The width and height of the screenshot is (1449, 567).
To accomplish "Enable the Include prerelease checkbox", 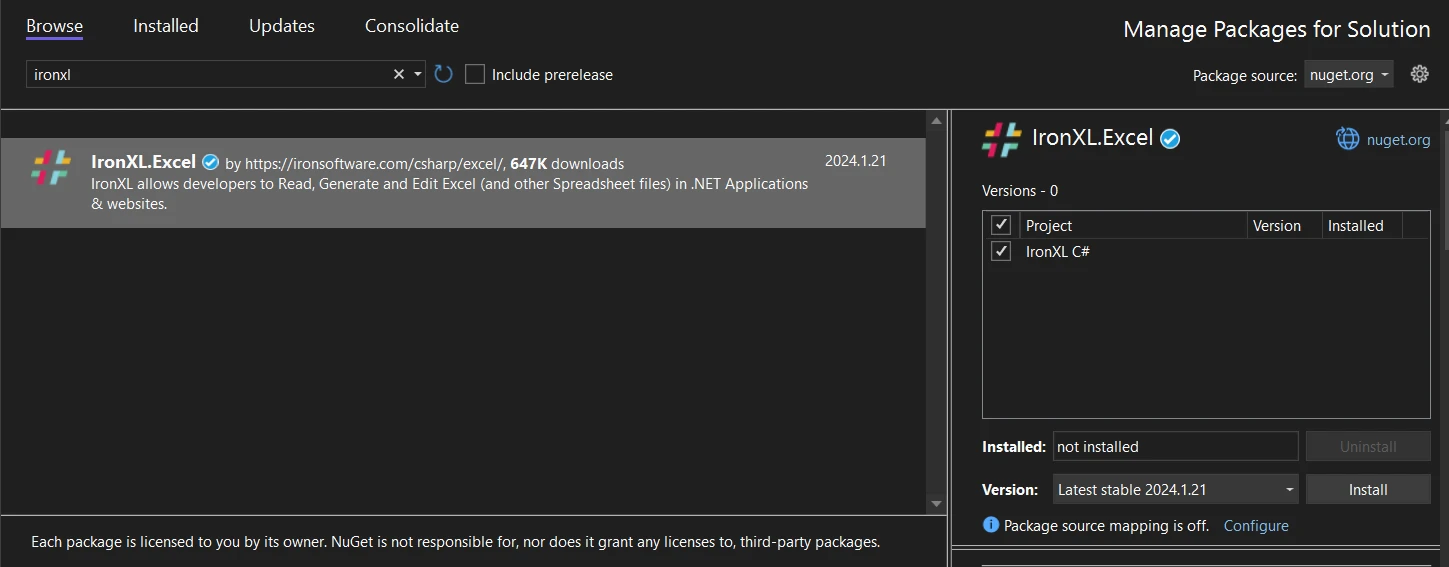I will 475,74.
